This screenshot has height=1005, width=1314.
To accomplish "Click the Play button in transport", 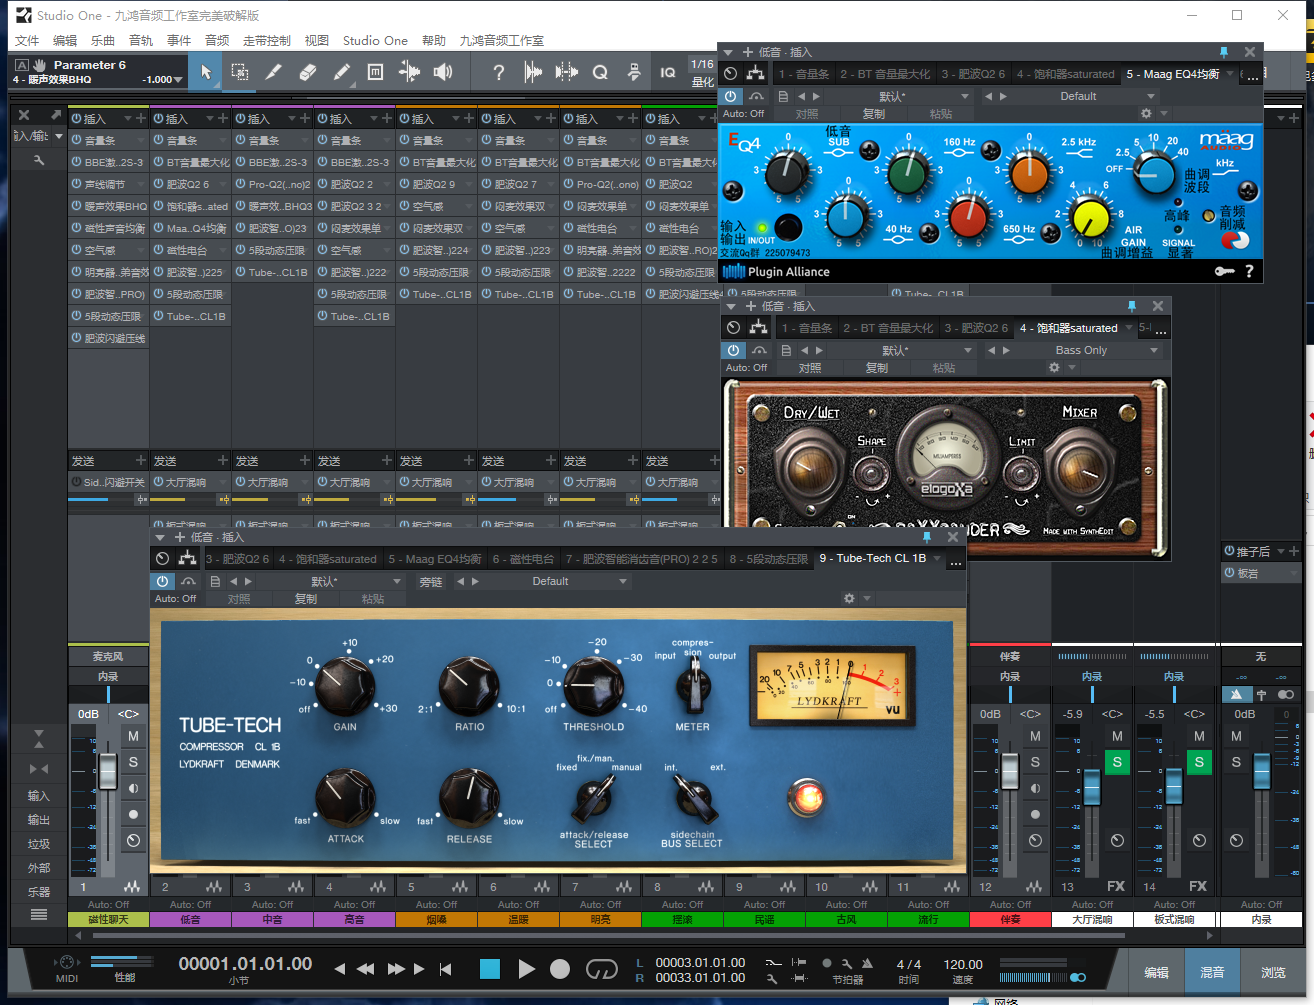I will pyautogui.click(x=526, y=968).
